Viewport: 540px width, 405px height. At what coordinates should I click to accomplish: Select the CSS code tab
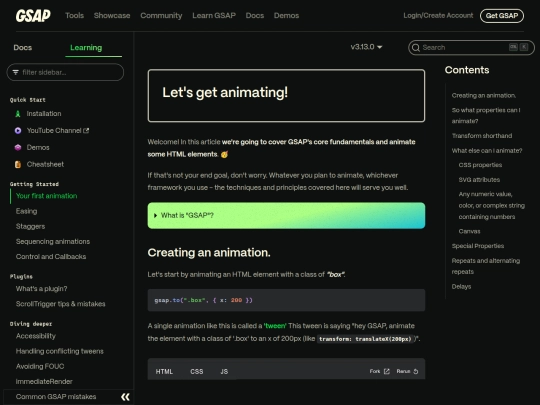197,371
